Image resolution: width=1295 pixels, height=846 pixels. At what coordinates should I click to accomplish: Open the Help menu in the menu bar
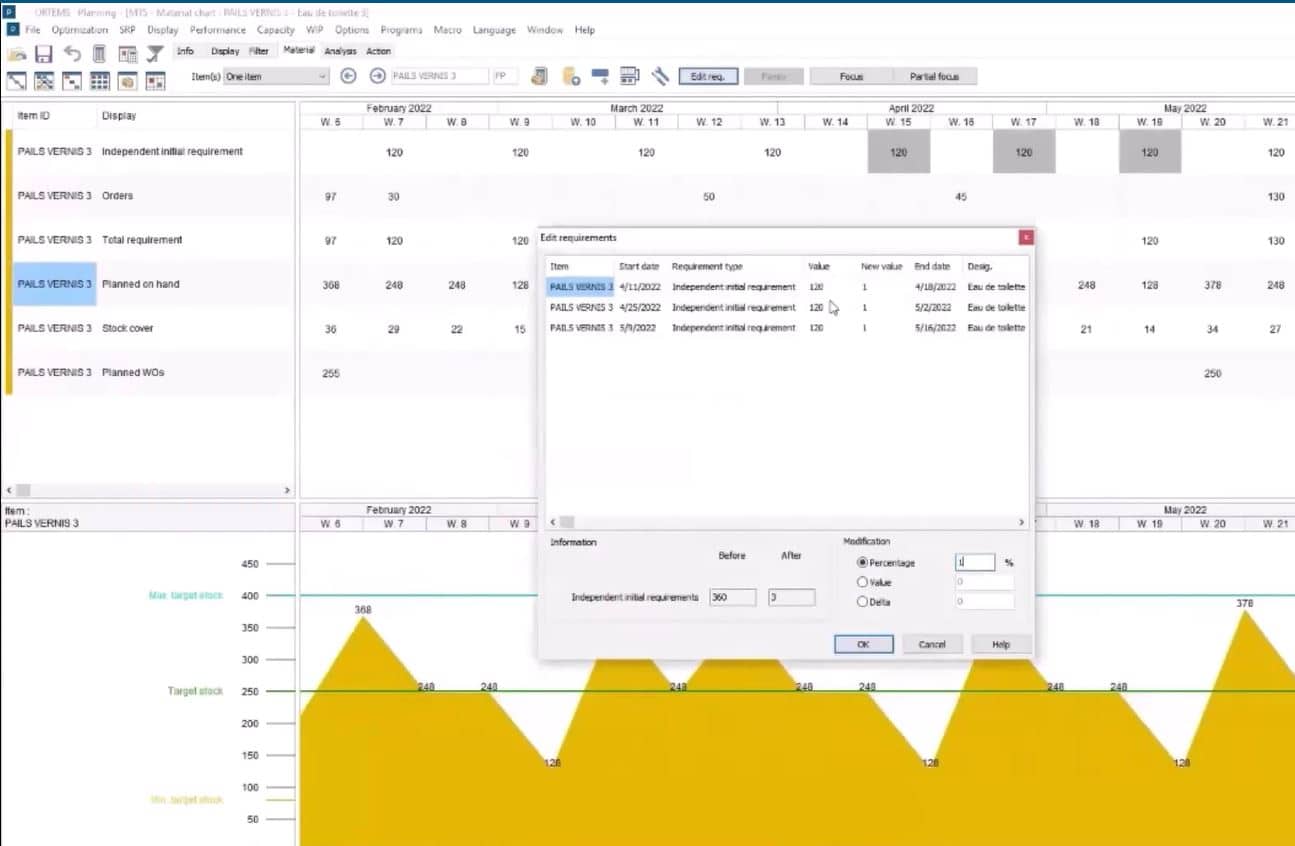click(585, 30)
